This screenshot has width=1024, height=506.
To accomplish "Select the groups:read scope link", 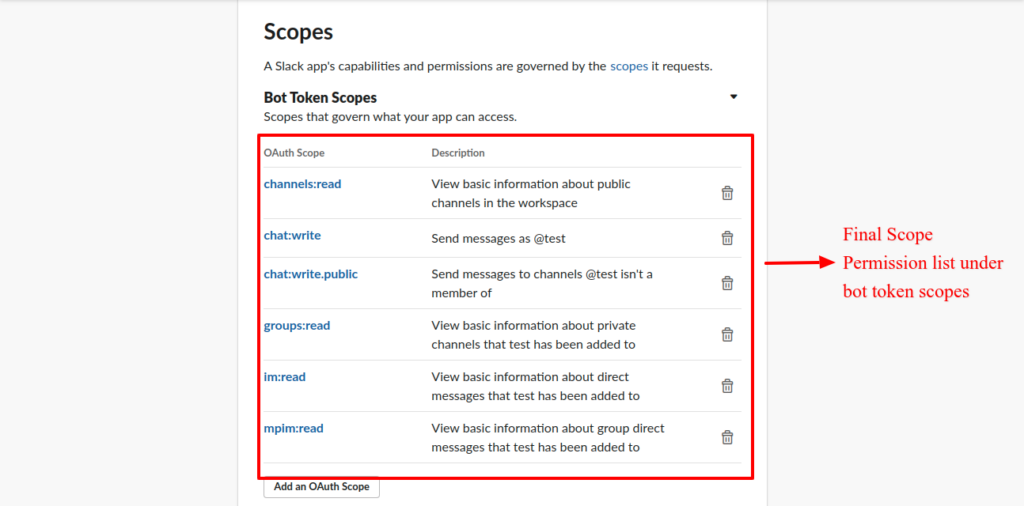I will point(296,325).
